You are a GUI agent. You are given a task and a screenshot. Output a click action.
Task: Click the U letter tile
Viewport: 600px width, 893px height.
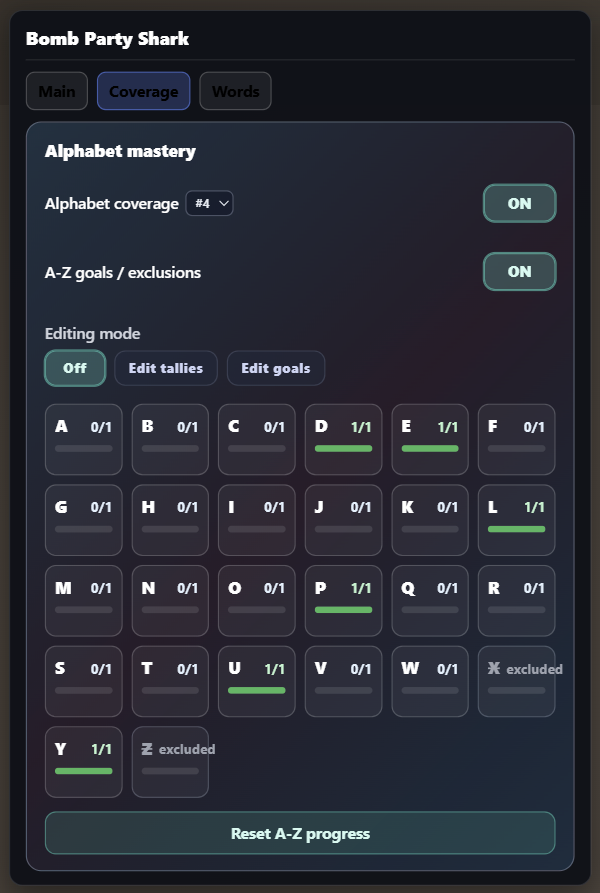[256, 681]
